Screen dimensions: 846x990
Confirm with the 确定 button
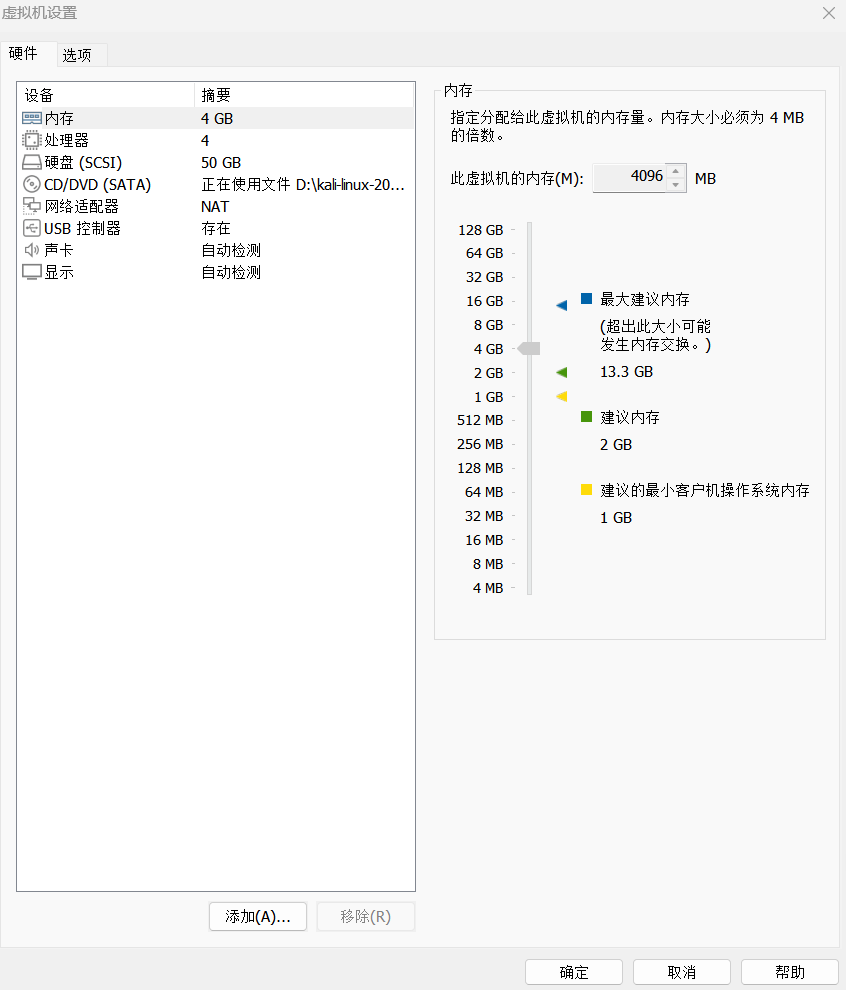[x=574, y=972]
